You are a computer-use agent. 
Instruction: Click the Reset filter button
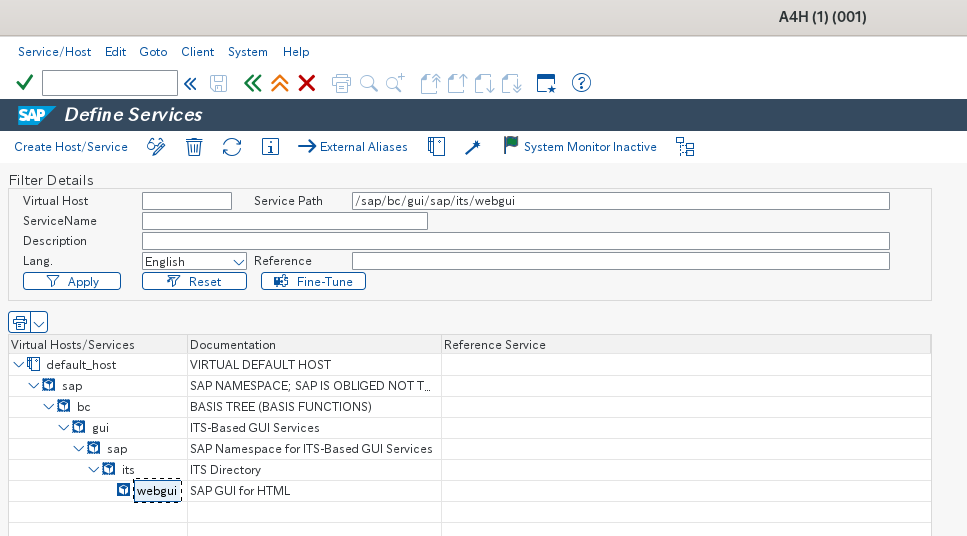coord(194,281)
